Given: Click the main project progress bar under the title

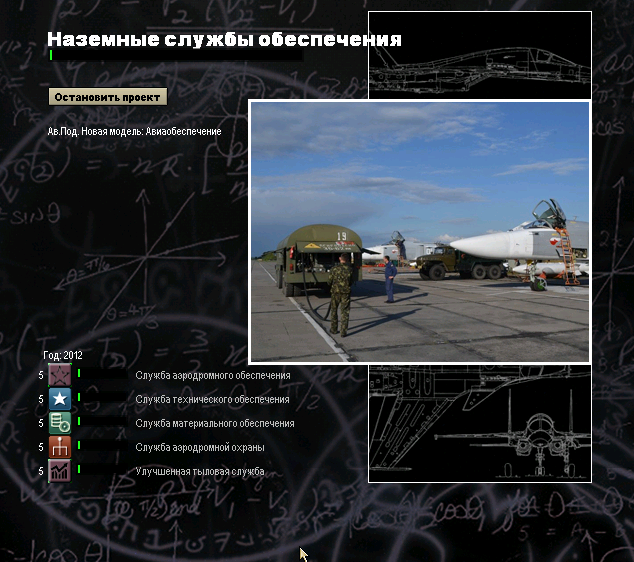Looking at the screenshot, I should 175,55.
